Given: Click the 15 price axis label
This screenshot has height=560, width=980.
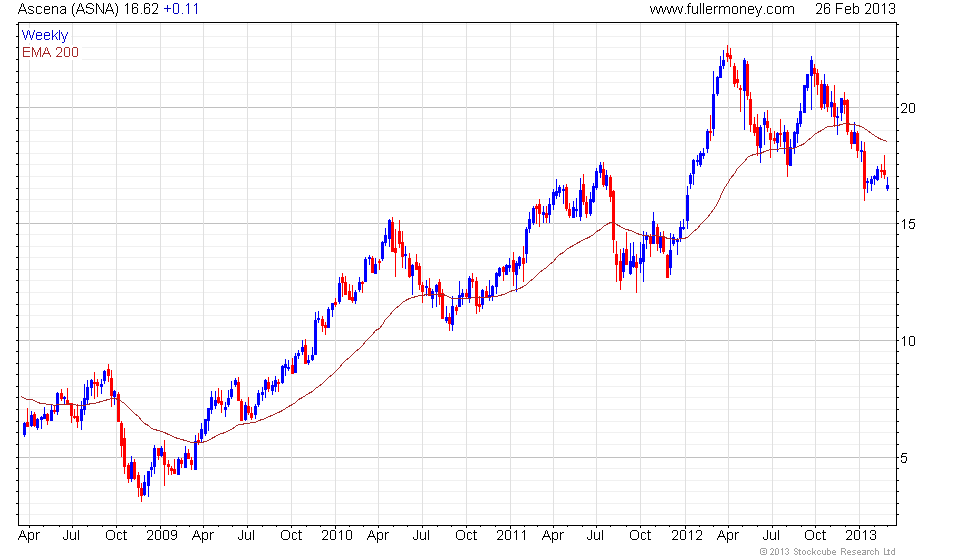Looking at the screenshot, I should click(908, 224).
